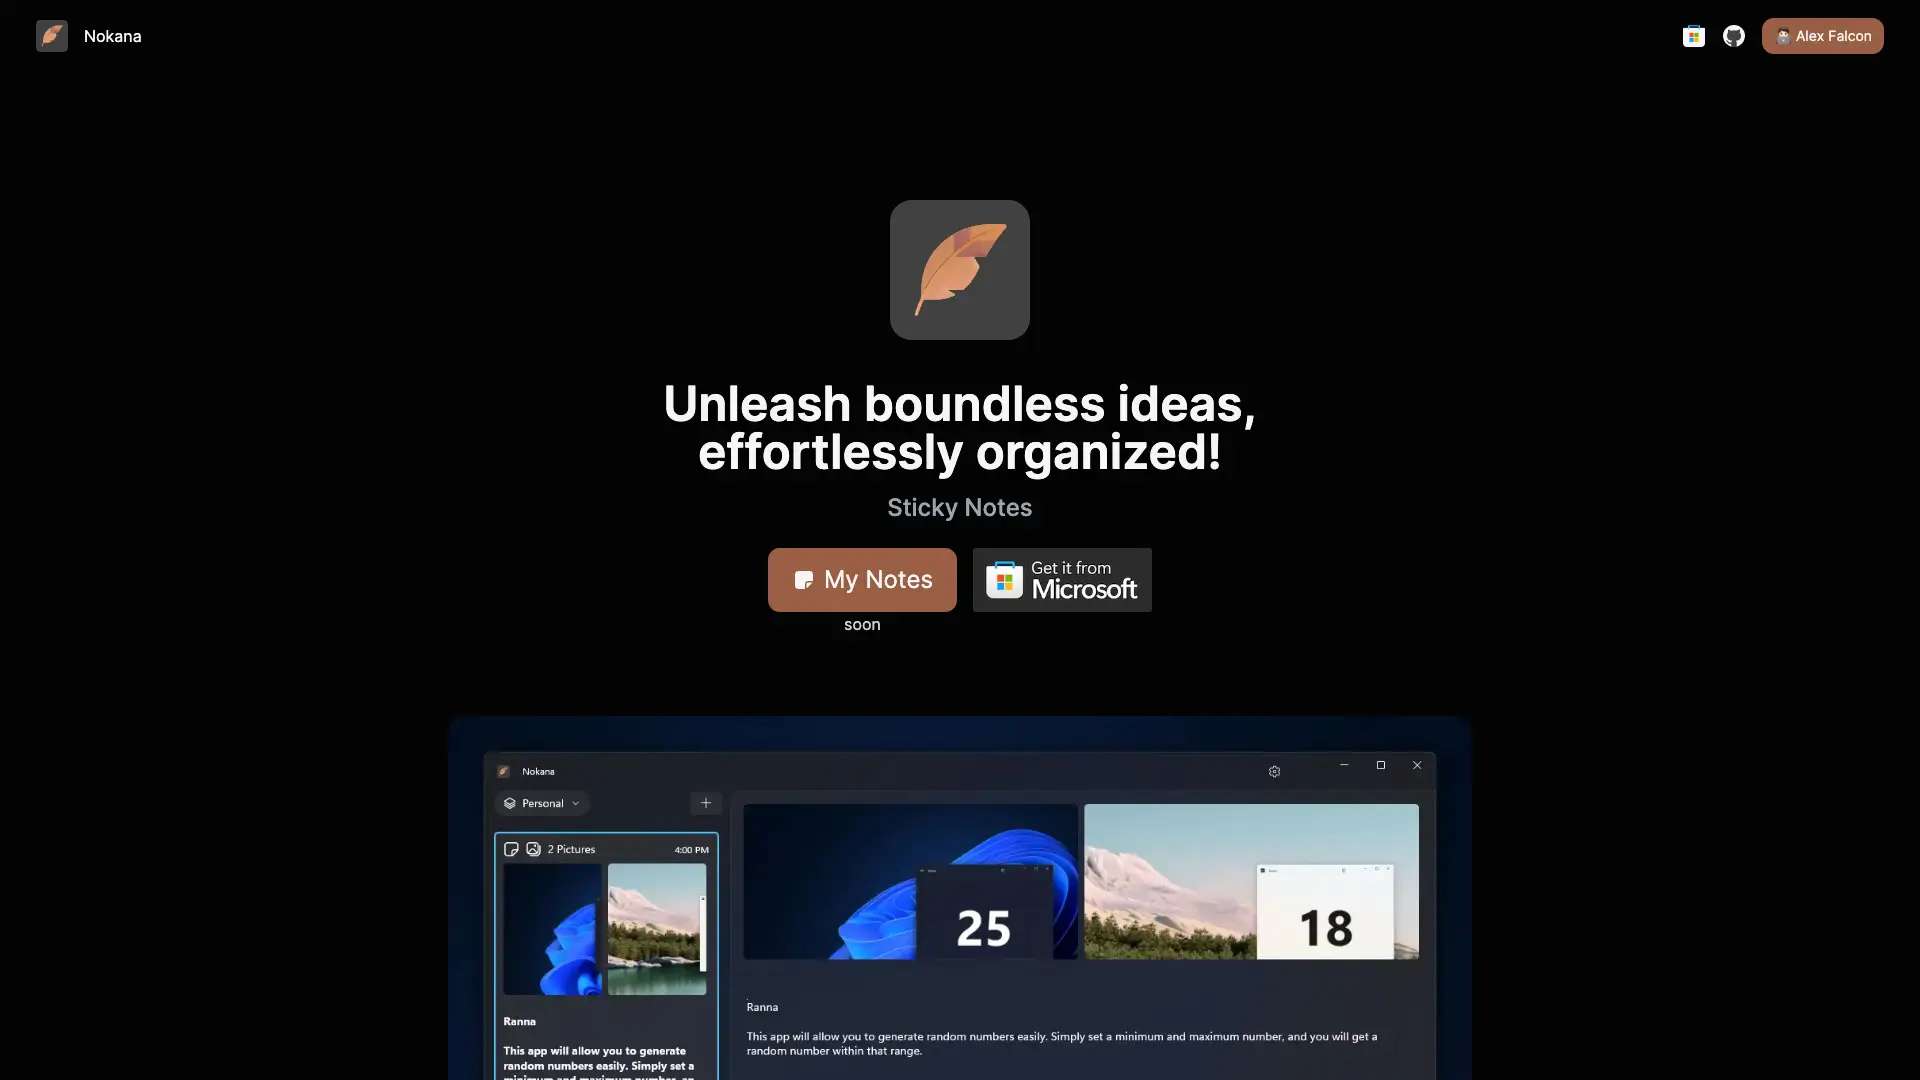Click the sticky notes icon in My Notes button
Image resolution: width=1920 pixels, height=1080 pixels.
pos(802,579)
